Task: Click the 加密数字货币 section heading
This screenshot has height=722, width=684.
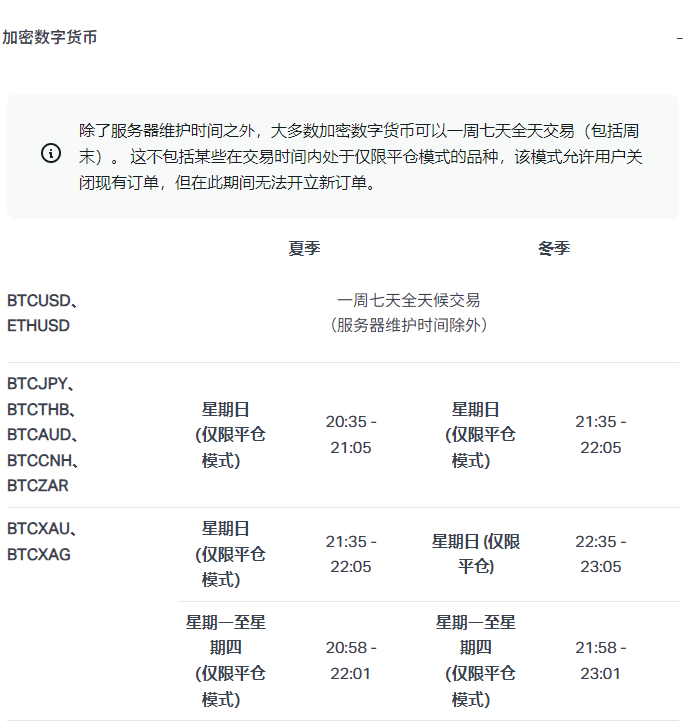Action: point(49,37)
